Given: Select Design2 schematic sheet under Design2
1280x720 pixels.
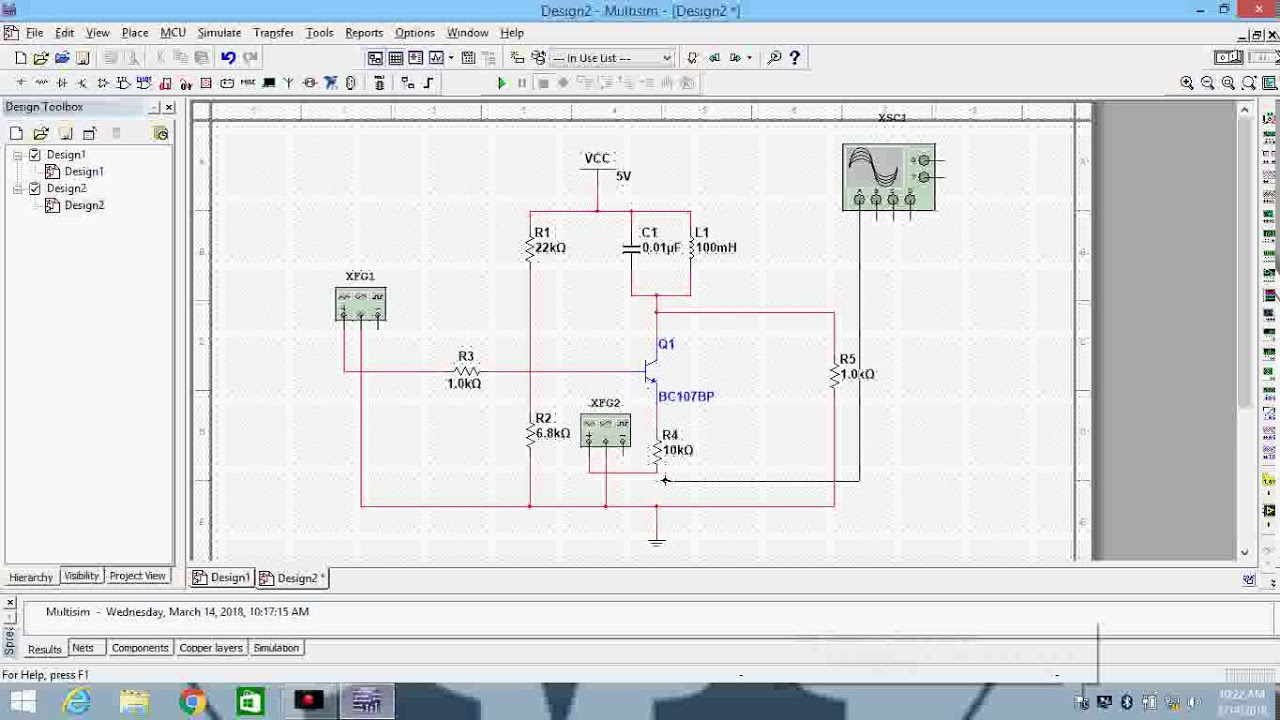Looking at the screenshot, I should pyautogui.click(x=84, y=205).
